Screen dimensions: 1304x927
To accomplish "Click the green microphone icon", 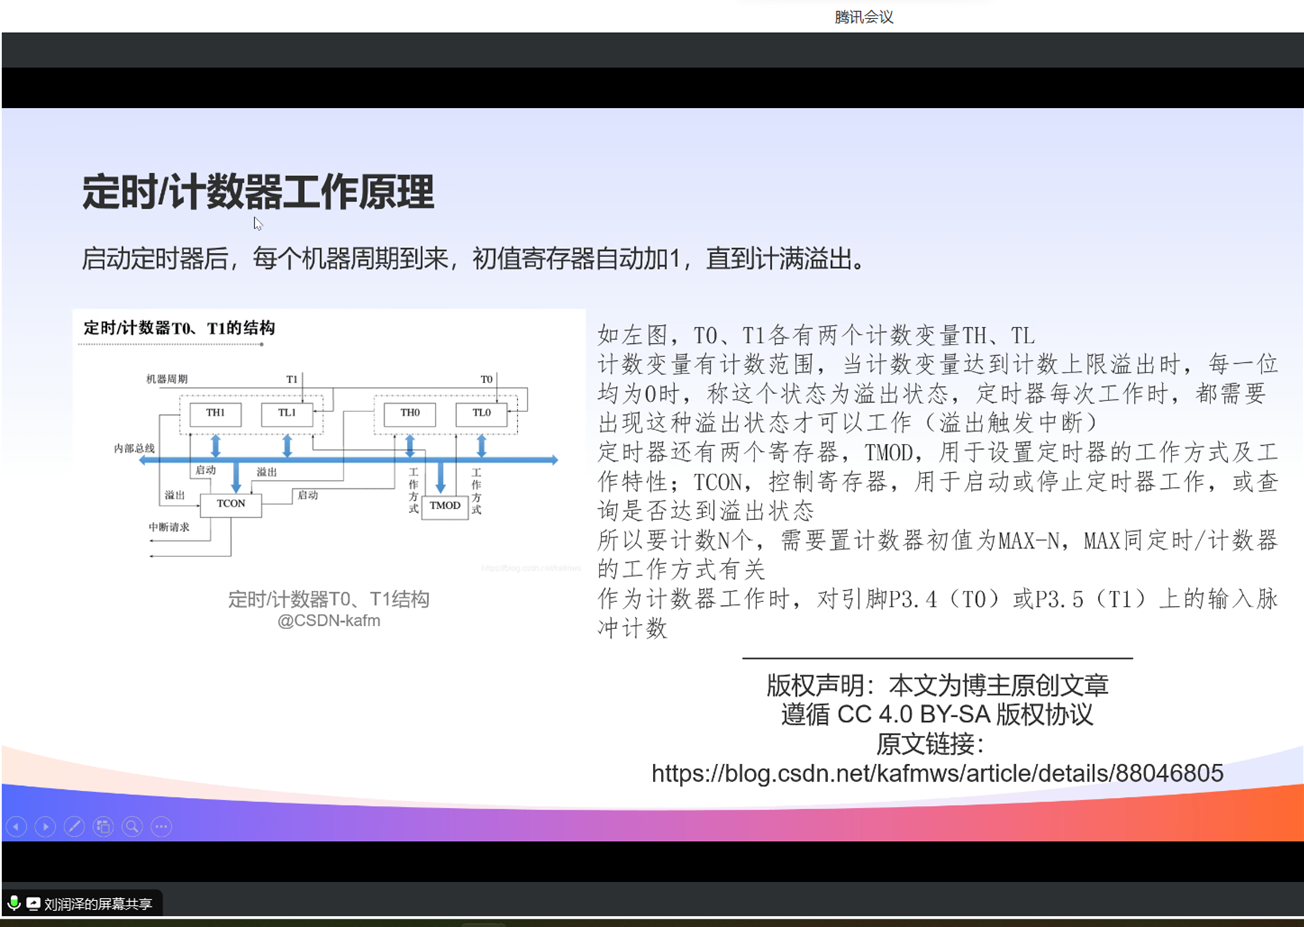I will click(14, 903).
